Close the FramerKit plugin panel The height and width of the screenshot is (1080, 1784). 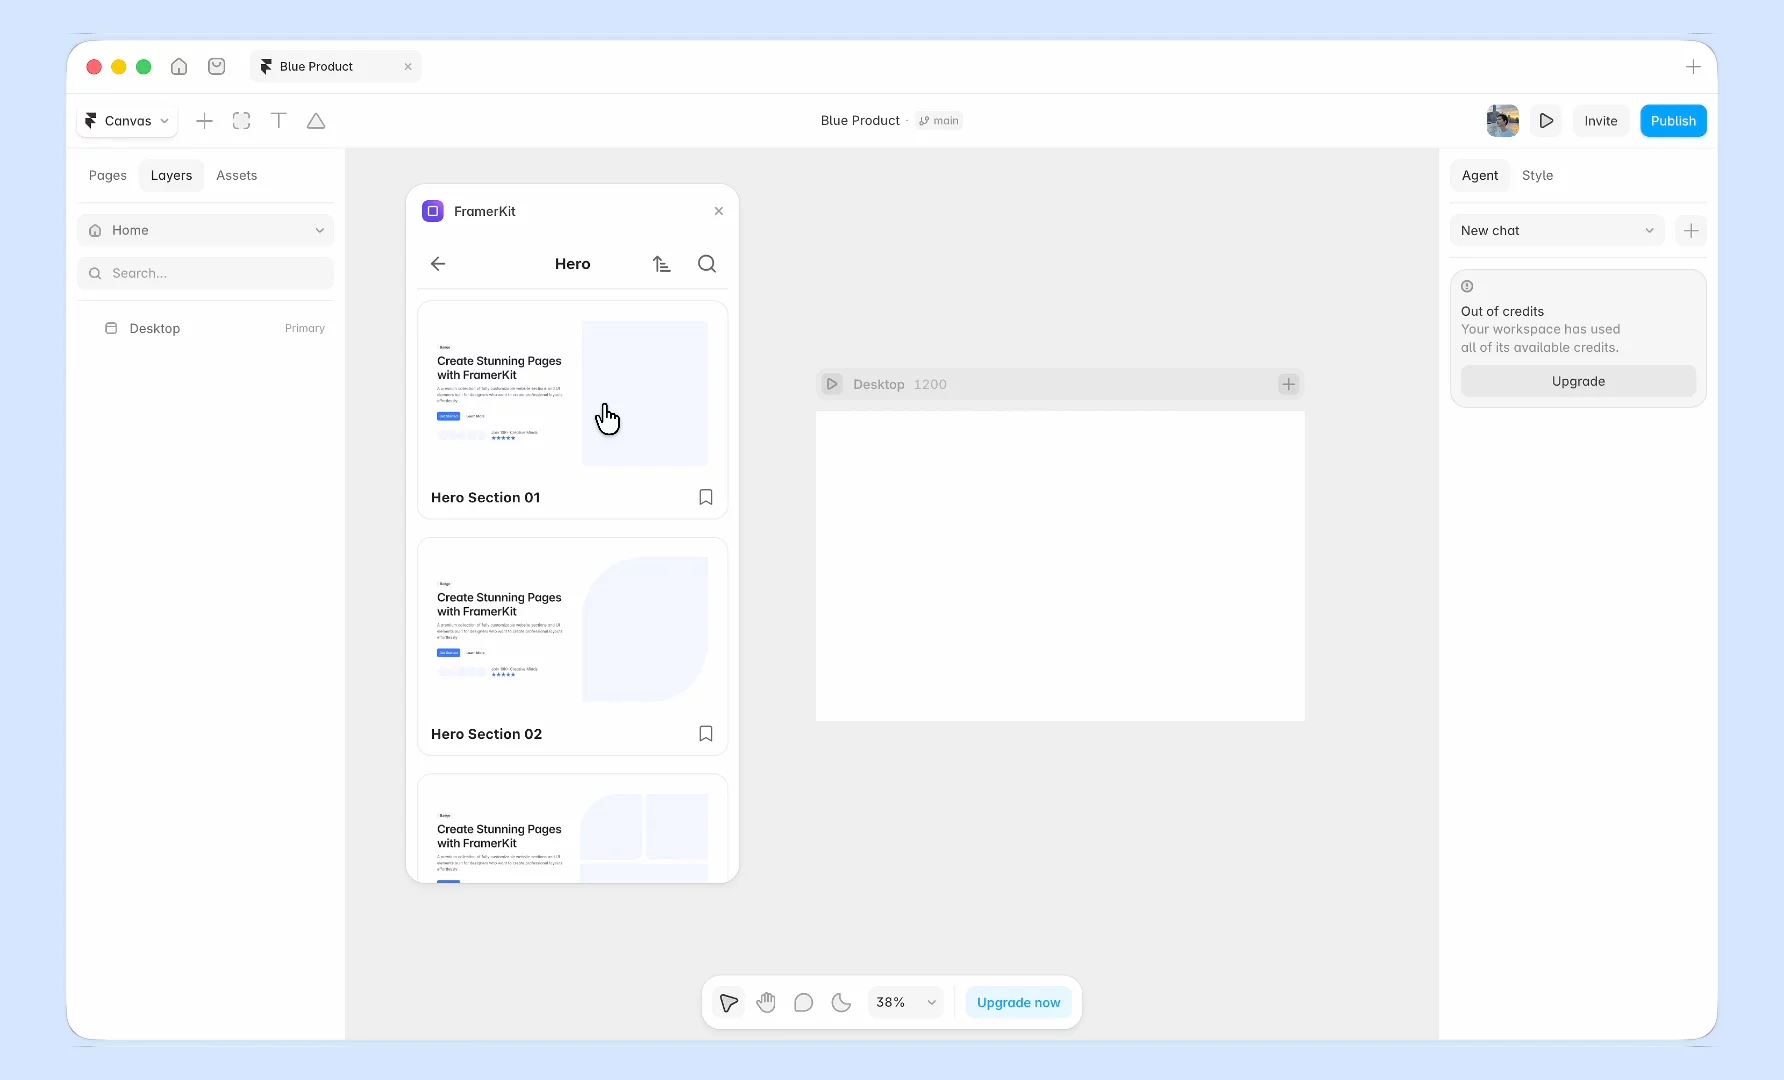[x=719, y=212]
